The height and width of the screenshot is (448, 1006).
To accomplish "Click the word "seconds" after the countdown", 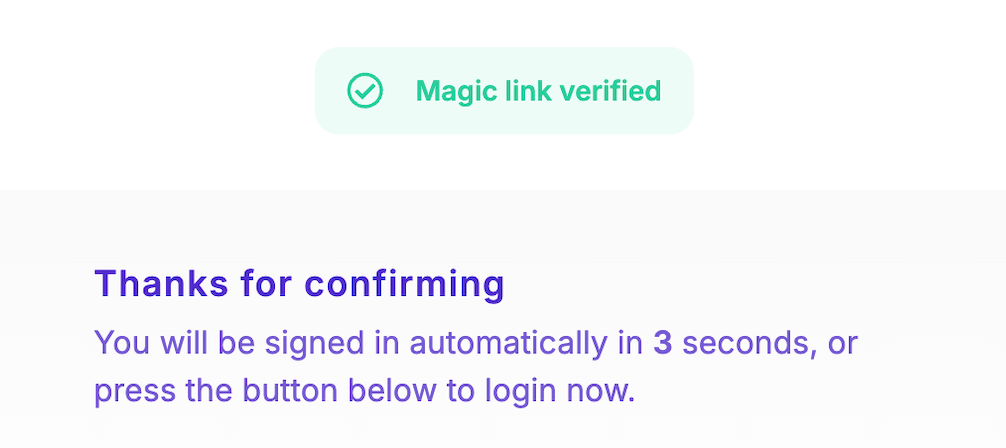I will pos(746,343).
